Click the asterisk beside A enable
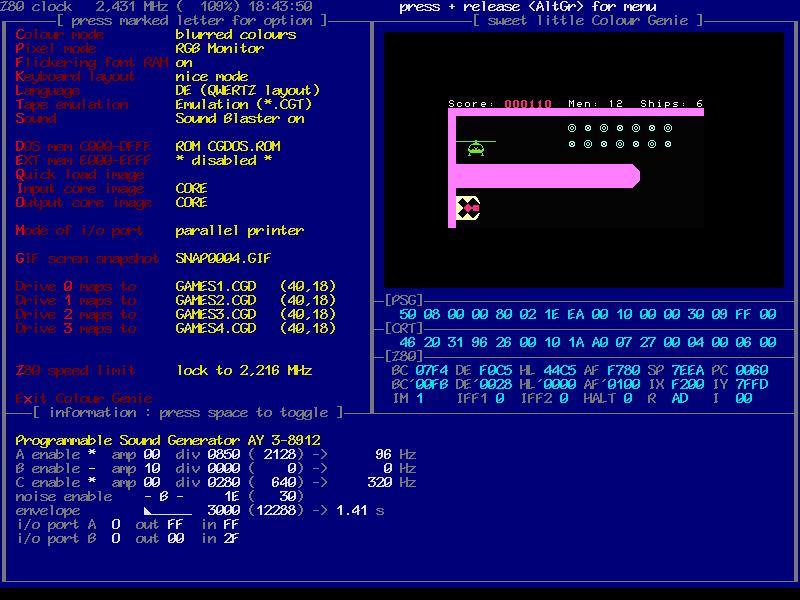Image resolution: width=800 pixels, height=600 pixels. (x=91, y=454)
